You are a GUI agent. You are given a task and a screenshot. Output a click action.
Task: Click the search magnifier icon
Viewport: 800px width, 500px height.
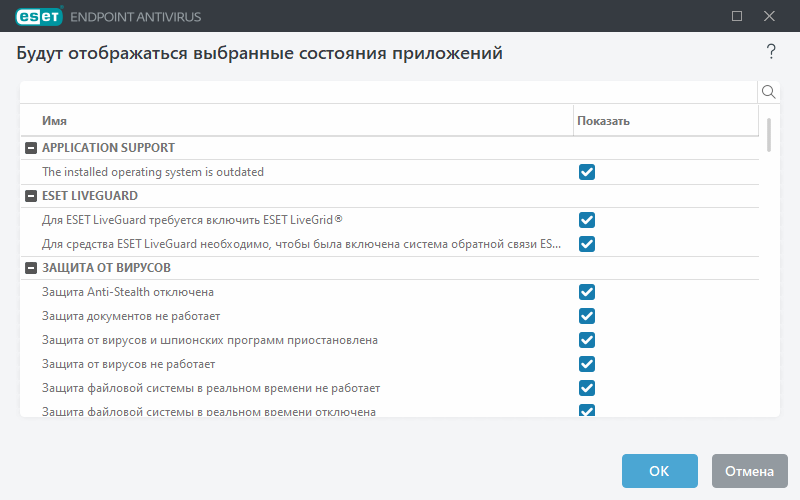(x=769, y=92)
